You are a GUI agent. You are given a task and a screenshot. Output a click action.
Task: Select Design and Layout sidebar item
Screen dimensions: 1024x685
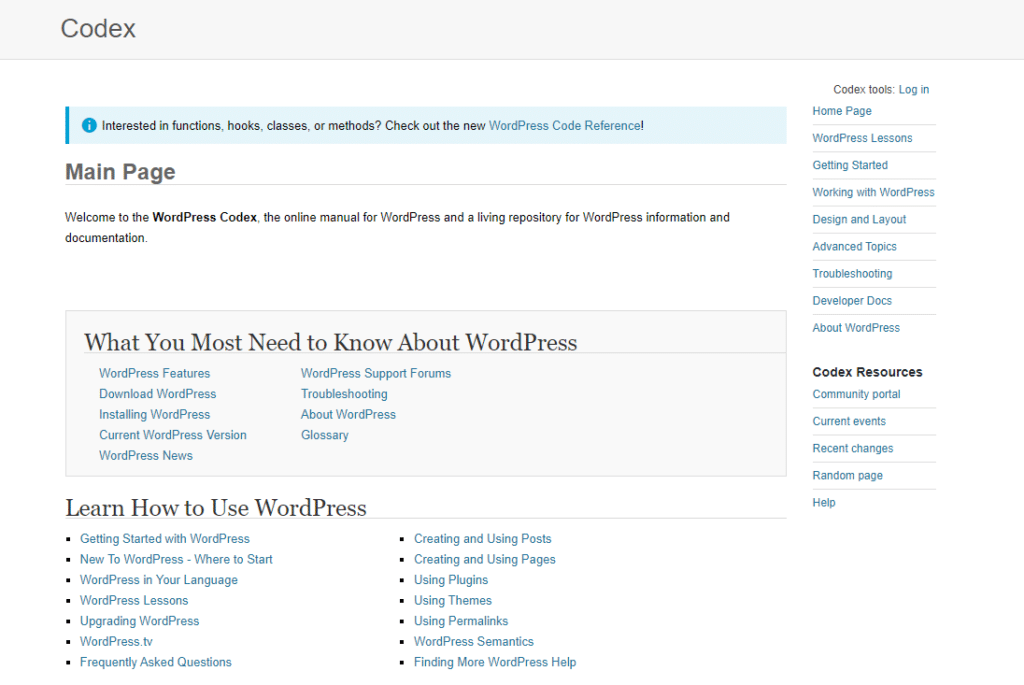tap(859, 219)
